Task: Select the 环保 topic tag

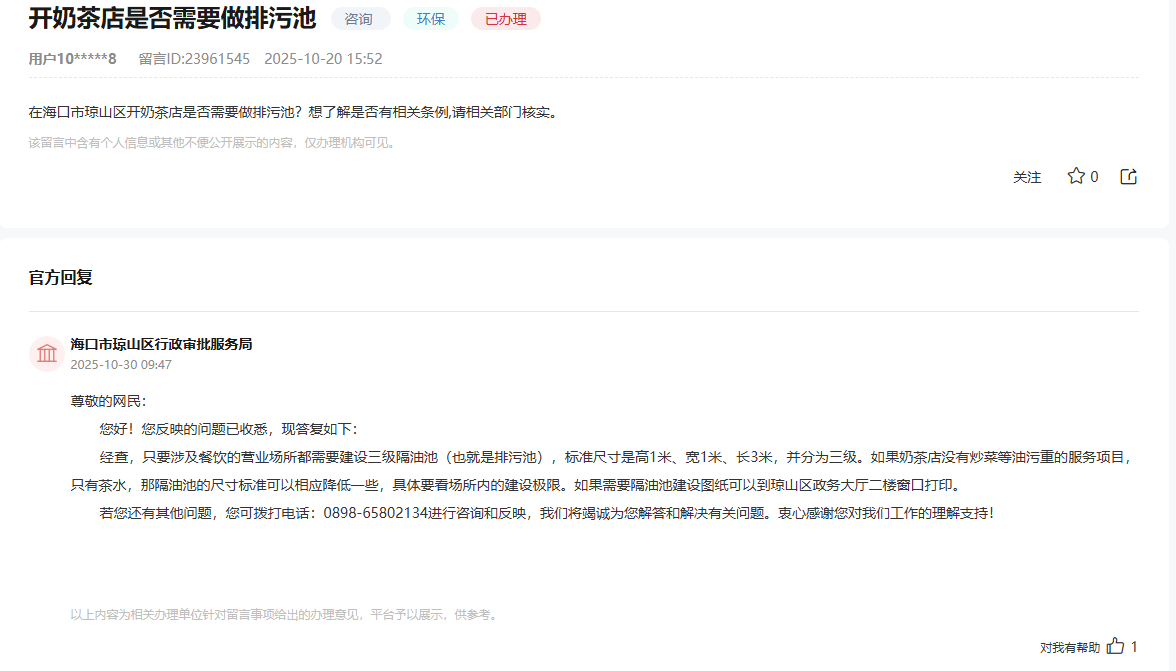Action: (x=430, y=18)
